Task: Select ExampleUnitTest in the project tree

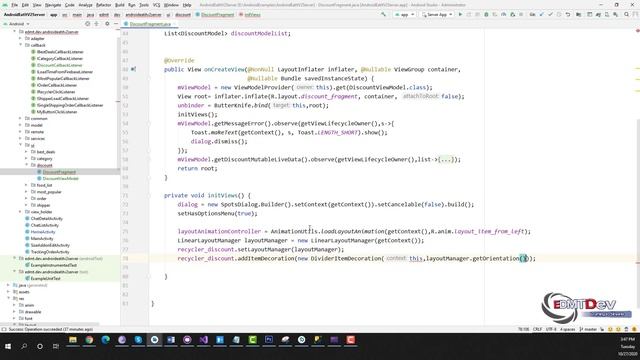Action: pyautogui.click(x=43, y=278)
